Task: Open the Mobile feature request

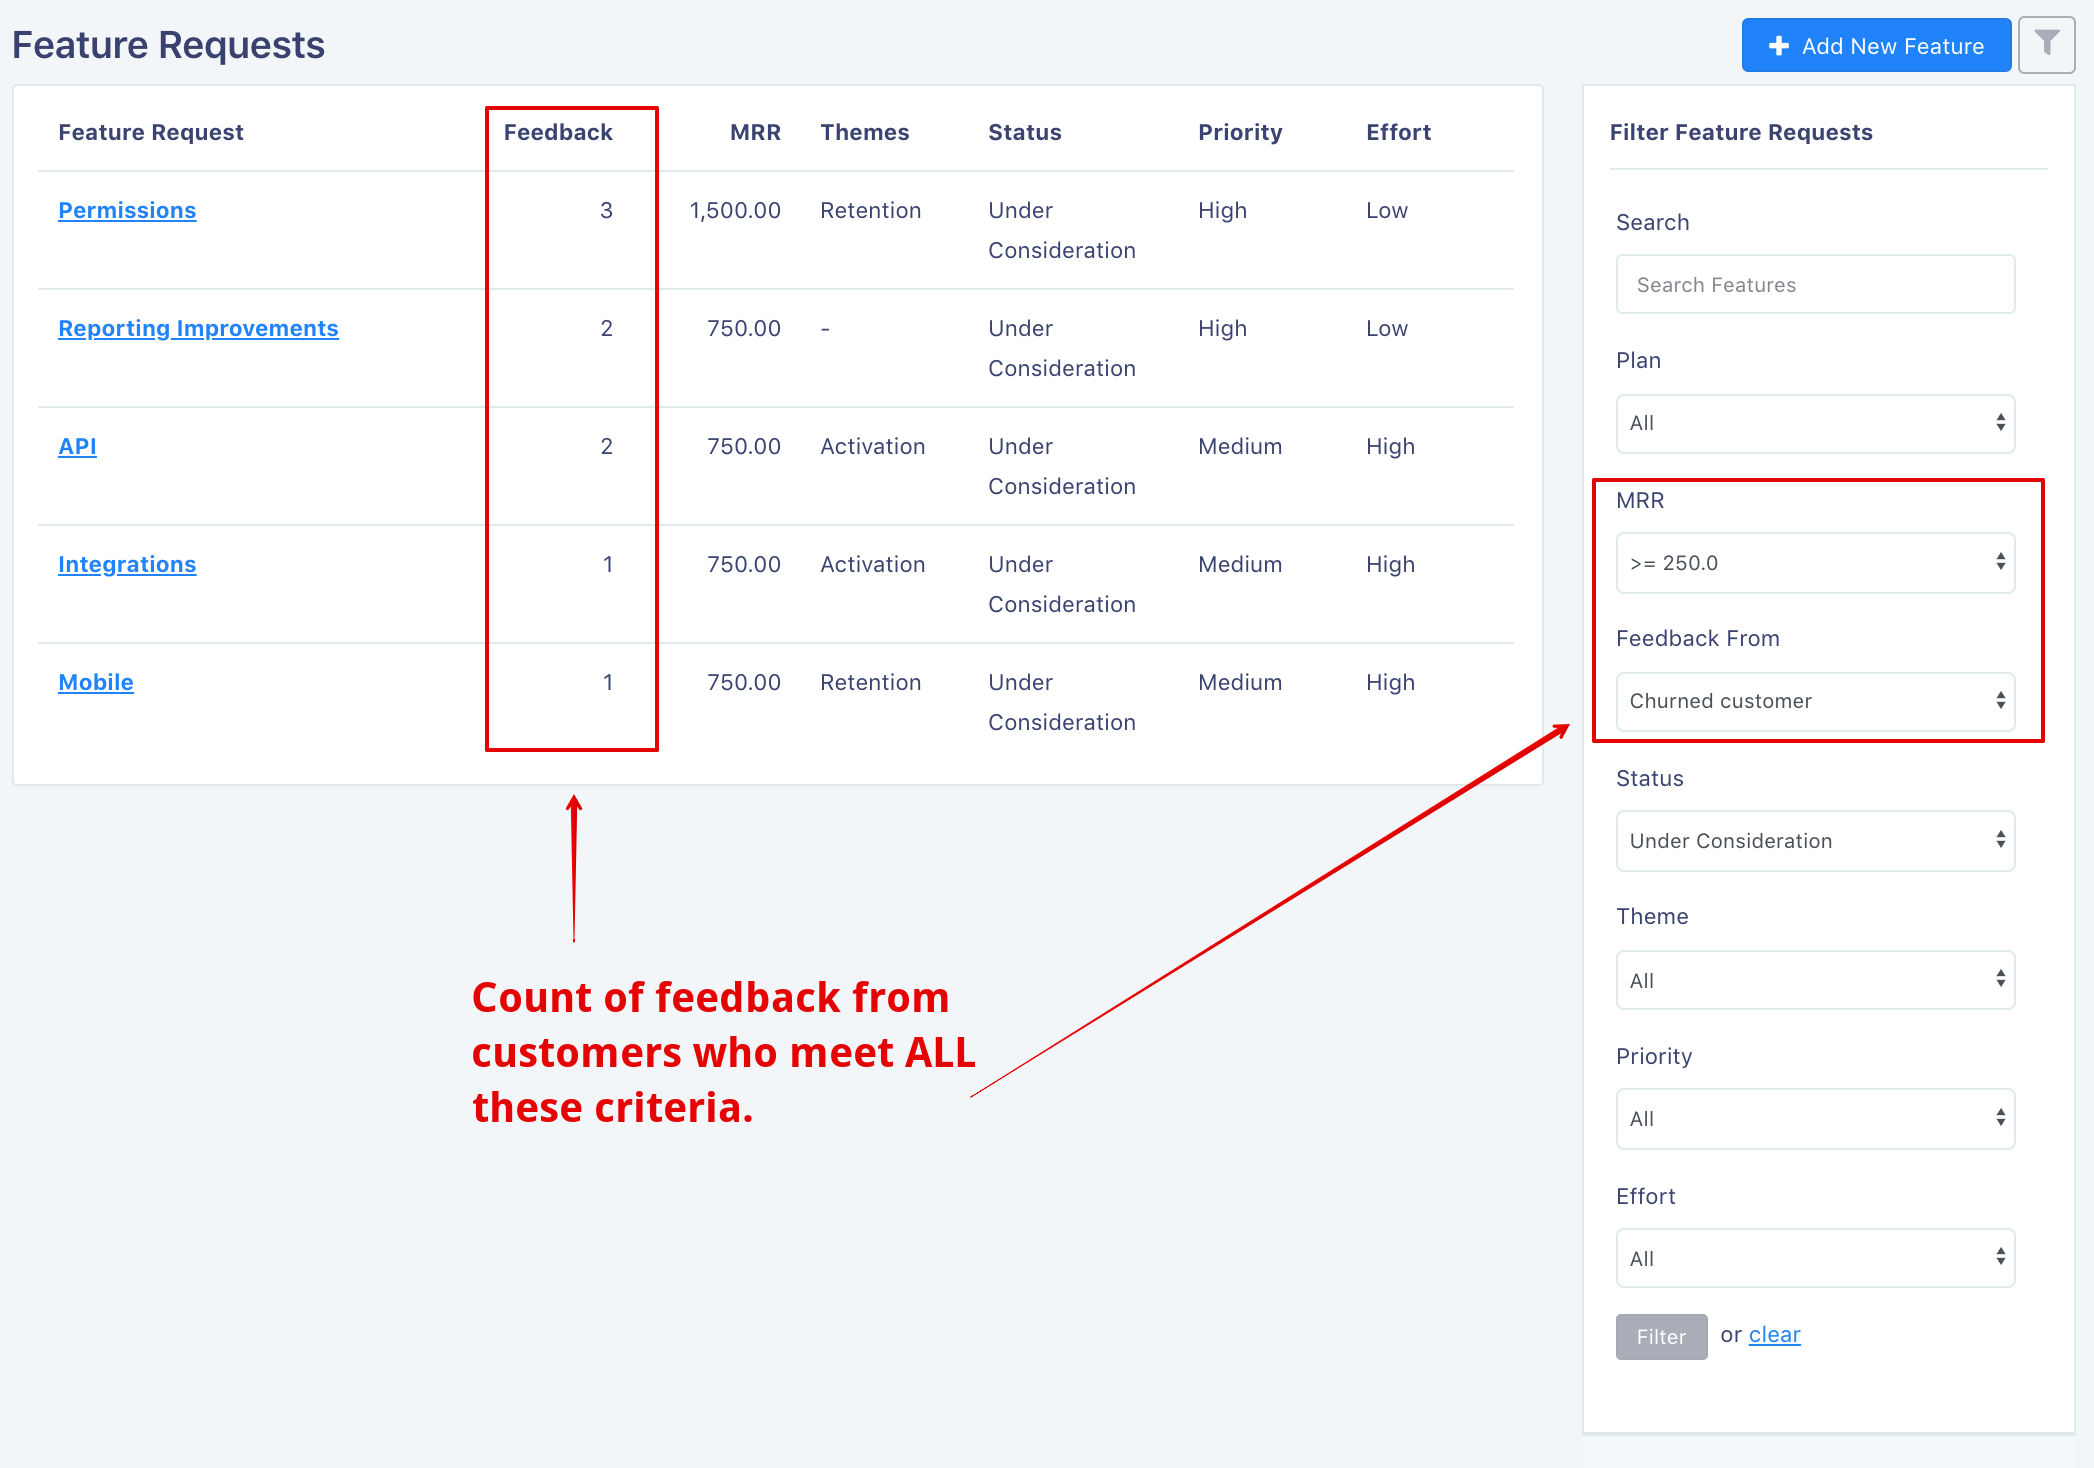Action: (x=96, y=682)
